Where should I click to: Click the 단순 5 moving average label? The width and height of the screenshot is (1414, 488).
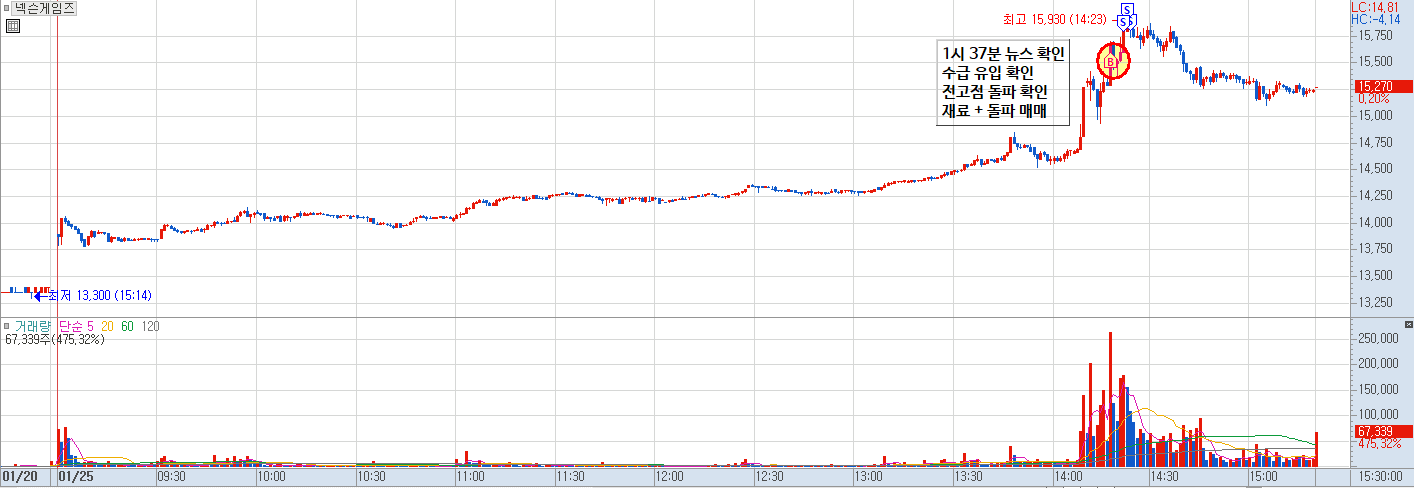coord(76,326)
